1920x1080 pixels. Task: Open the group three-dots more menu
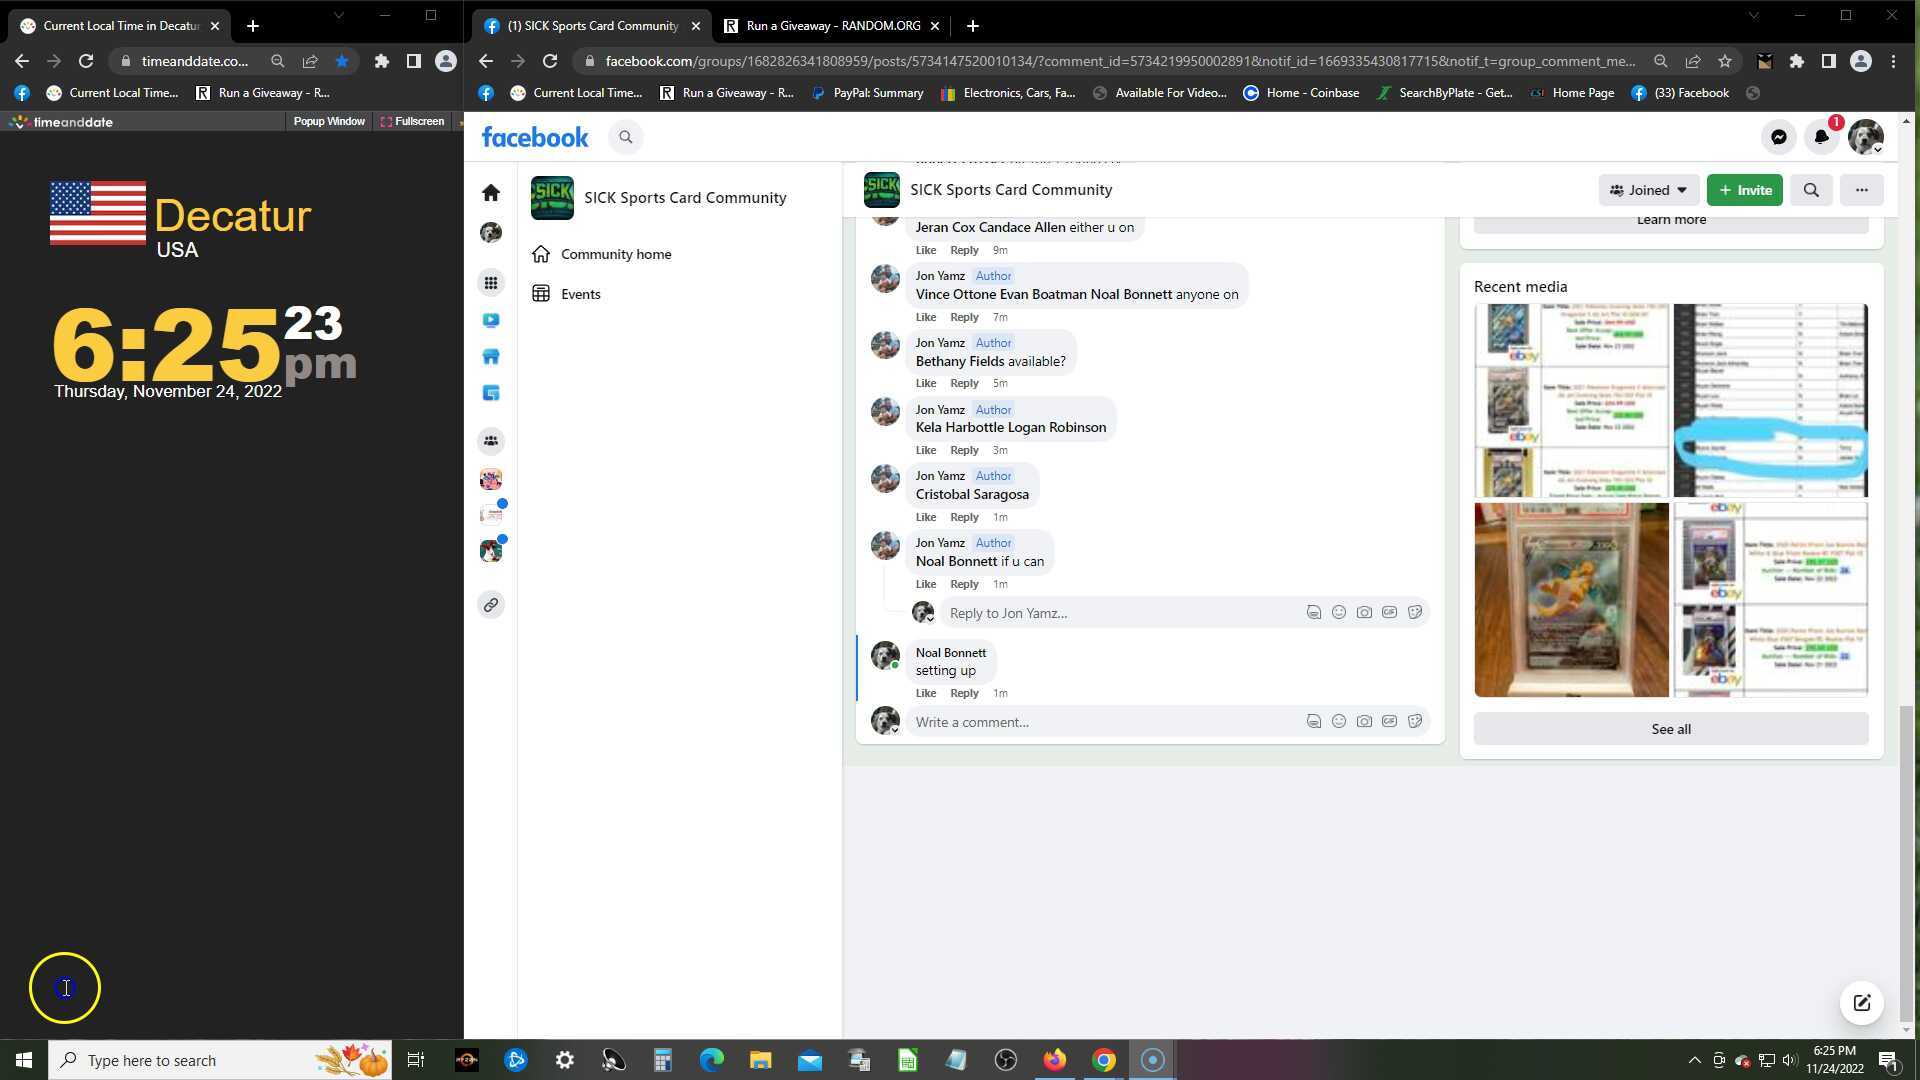click(x=1860, y=190)
